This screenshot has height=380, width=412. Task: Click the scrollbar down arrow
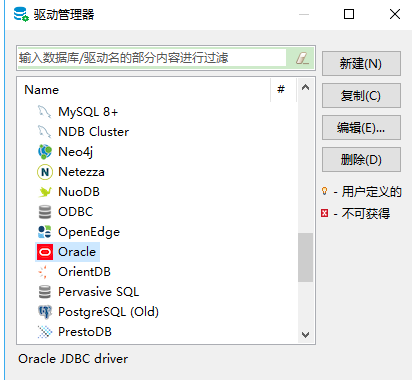click(305, 334)
